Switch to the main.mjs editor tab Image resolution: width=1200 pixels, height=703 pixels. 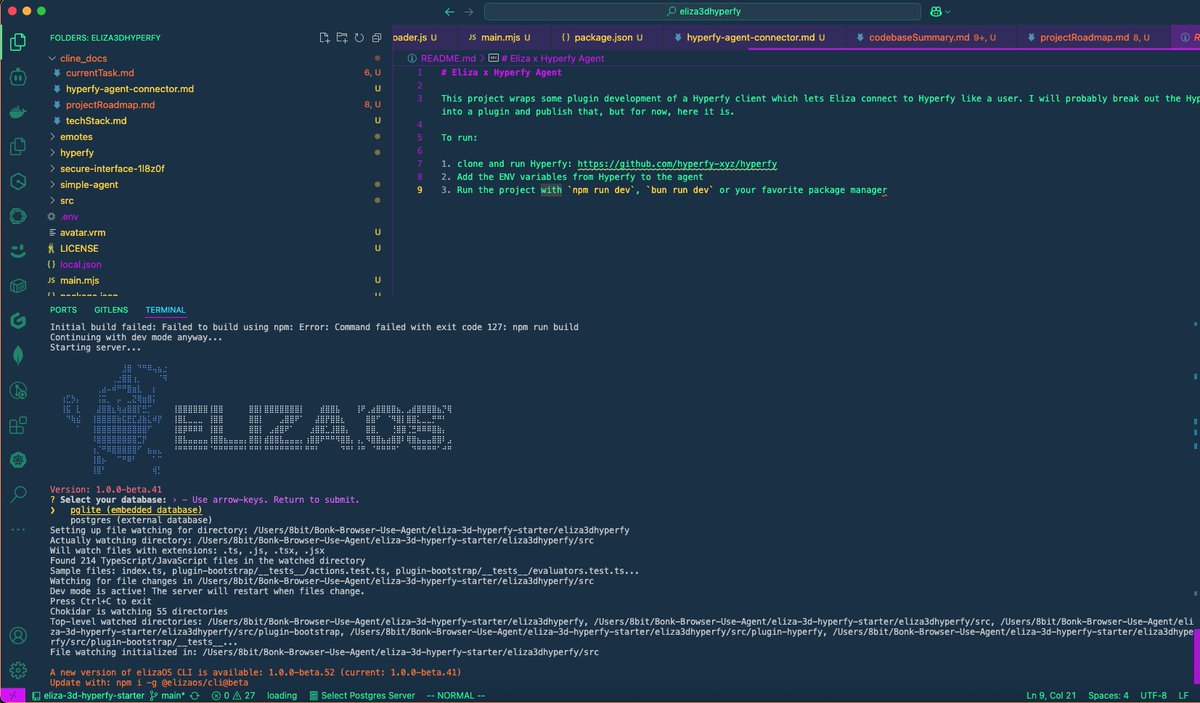(503, 38)
